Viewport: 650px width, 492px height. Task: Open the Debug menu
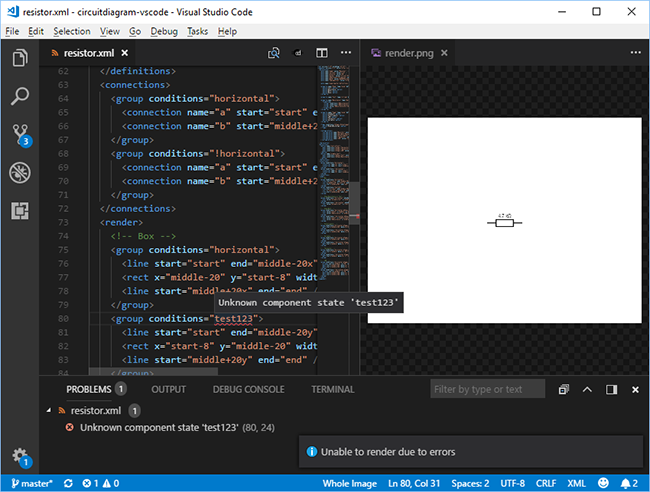click(x=164, y=31)
